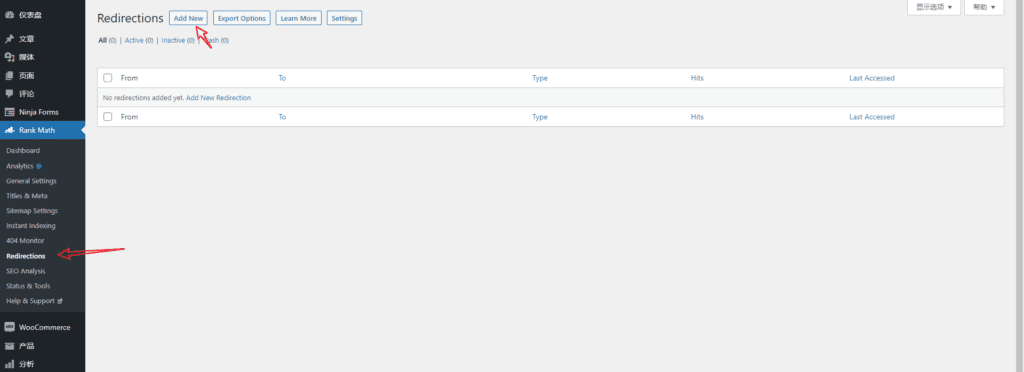1024x372 pixels.
Task: Sort by Type in the table header
Action: coord(539,78)
